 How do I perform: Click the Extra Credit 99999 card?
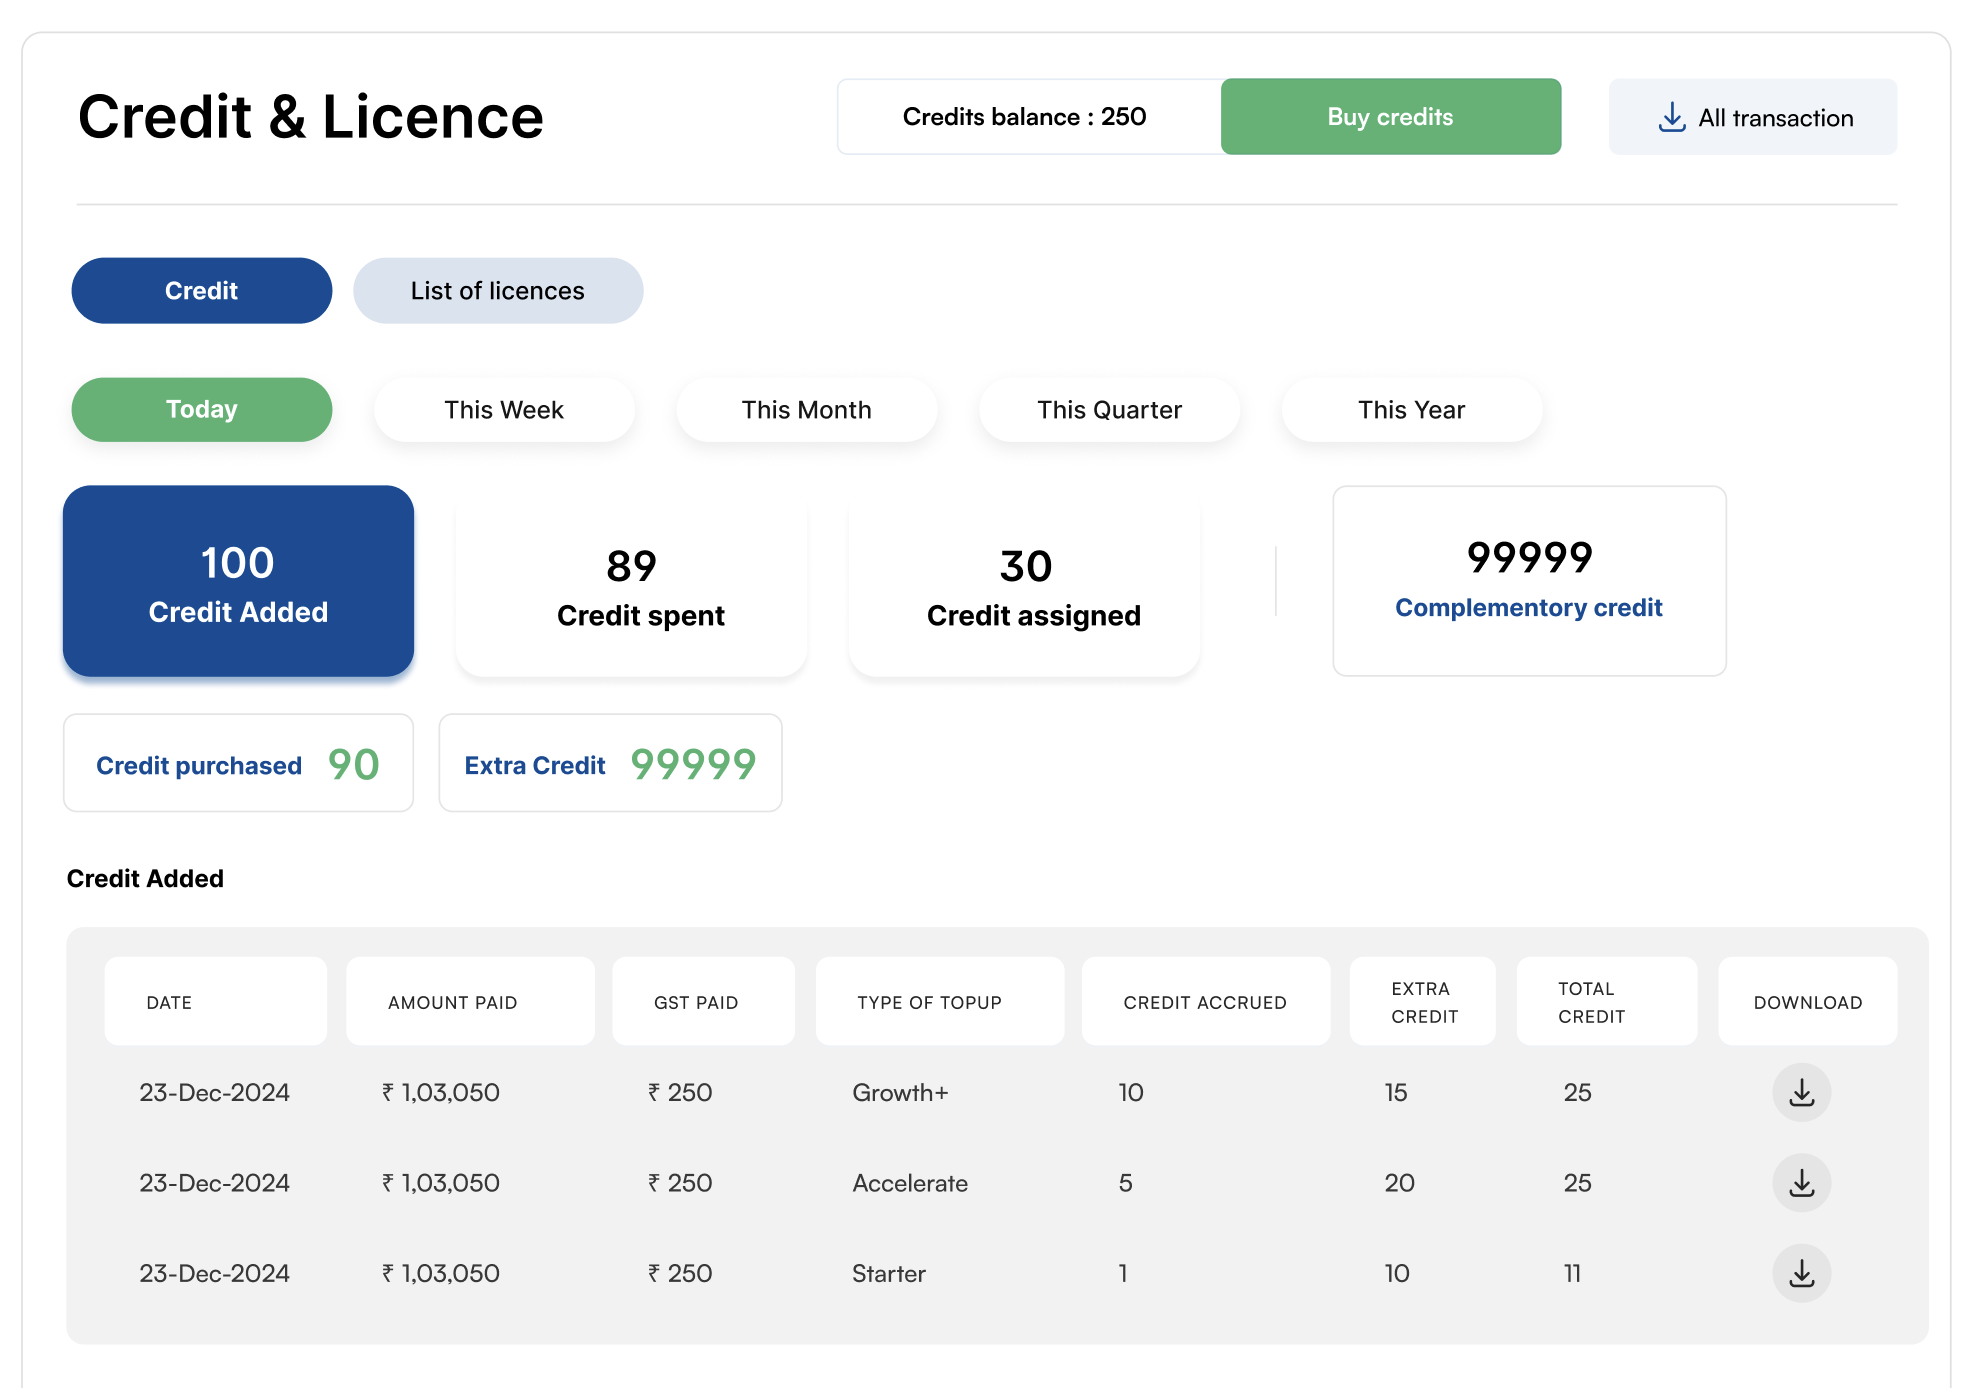(x=610, y=763)
